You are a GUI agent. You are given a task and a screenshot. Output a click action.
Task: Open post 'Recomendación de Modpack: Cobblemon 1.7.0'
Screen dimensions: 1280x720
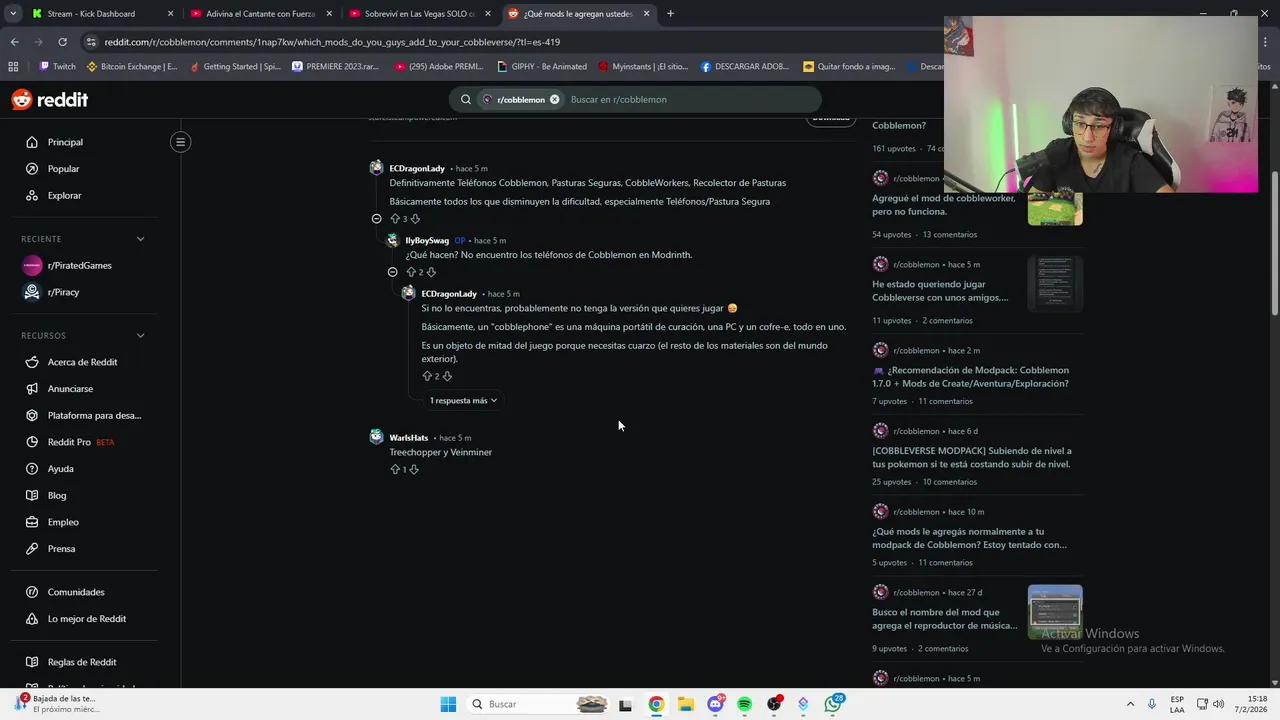pyautogui.click(x=970, y=377)
